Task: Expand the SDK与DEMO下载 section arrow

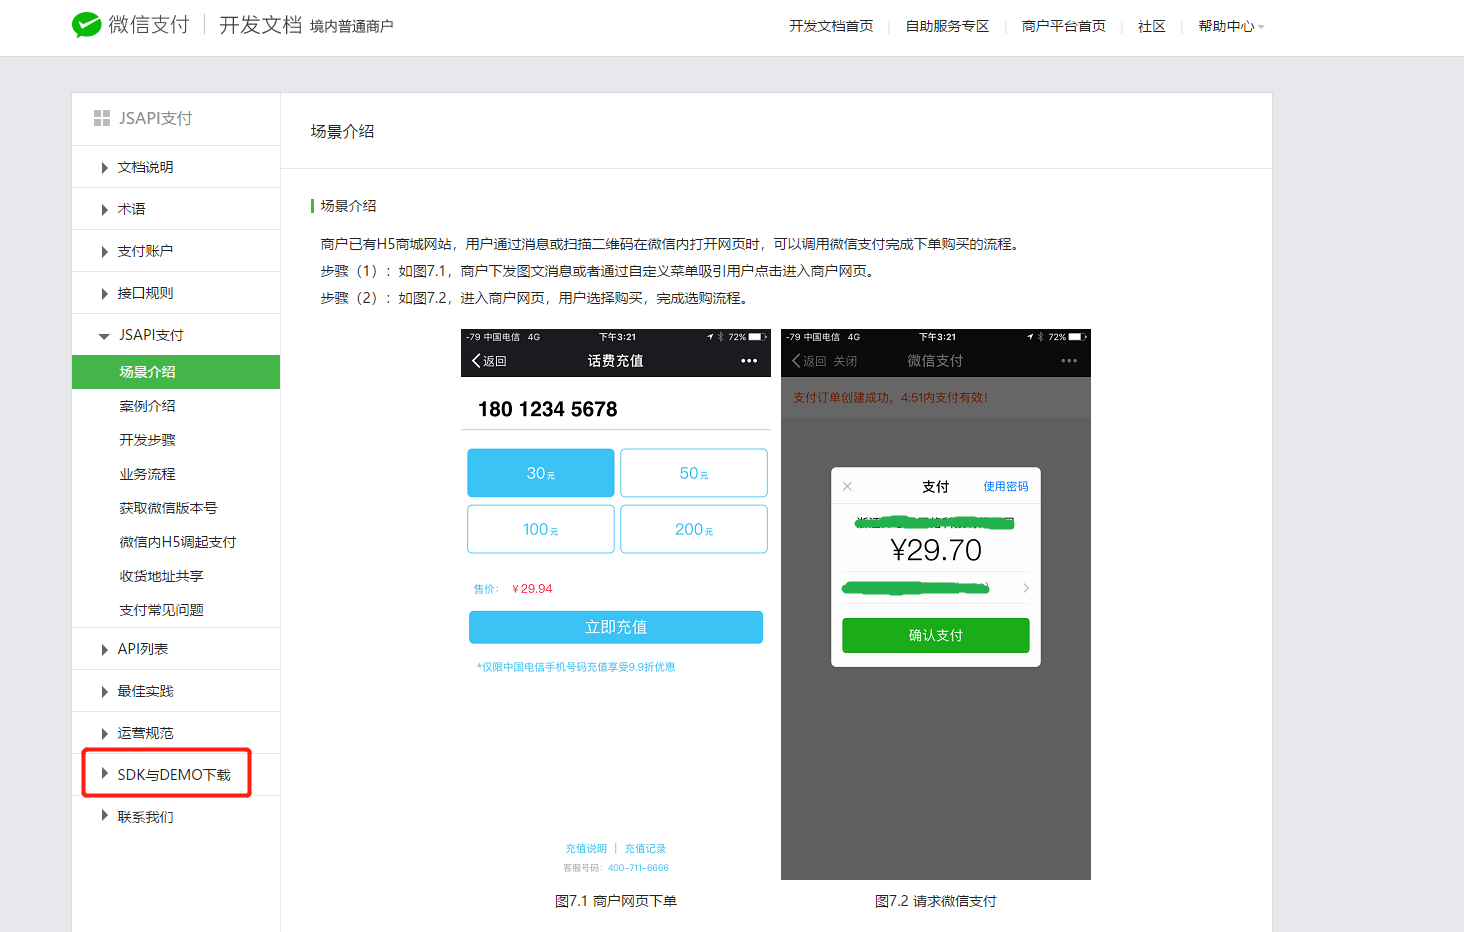Action: 104,773
